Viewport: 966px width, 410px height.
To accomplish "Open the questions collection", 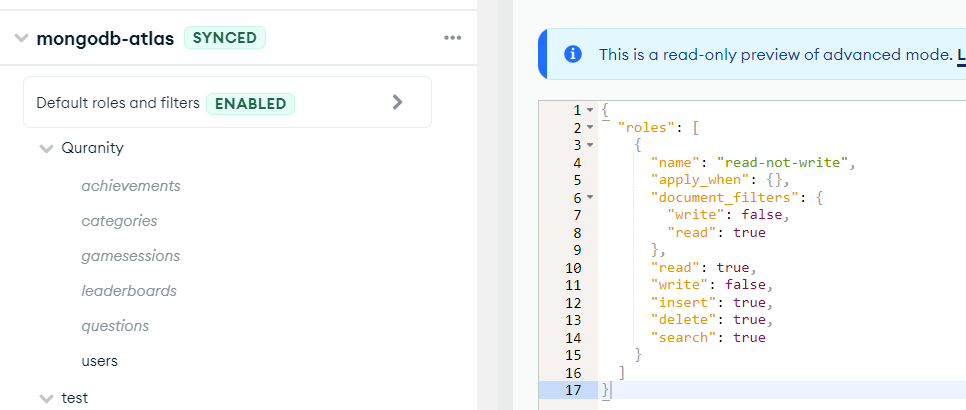I will (115, 326).
